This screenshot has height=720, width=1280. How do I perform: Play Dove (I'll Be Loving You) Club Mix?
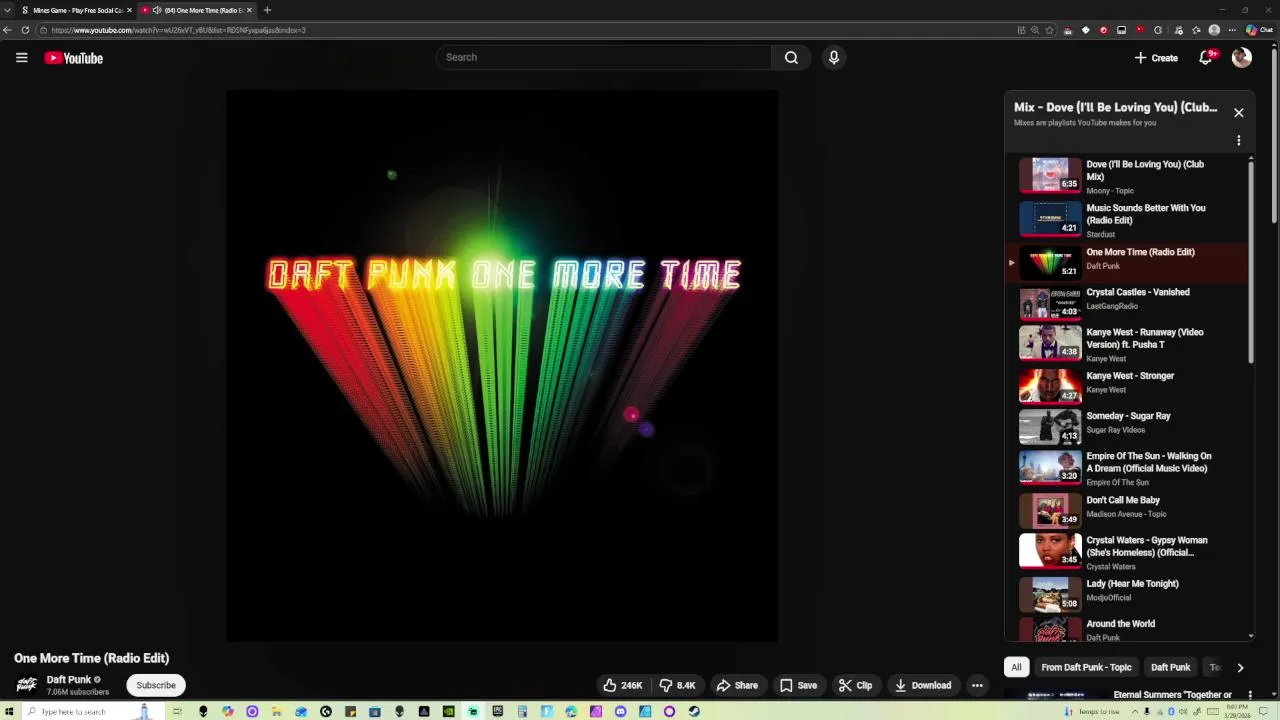[x=1126, y=176]
